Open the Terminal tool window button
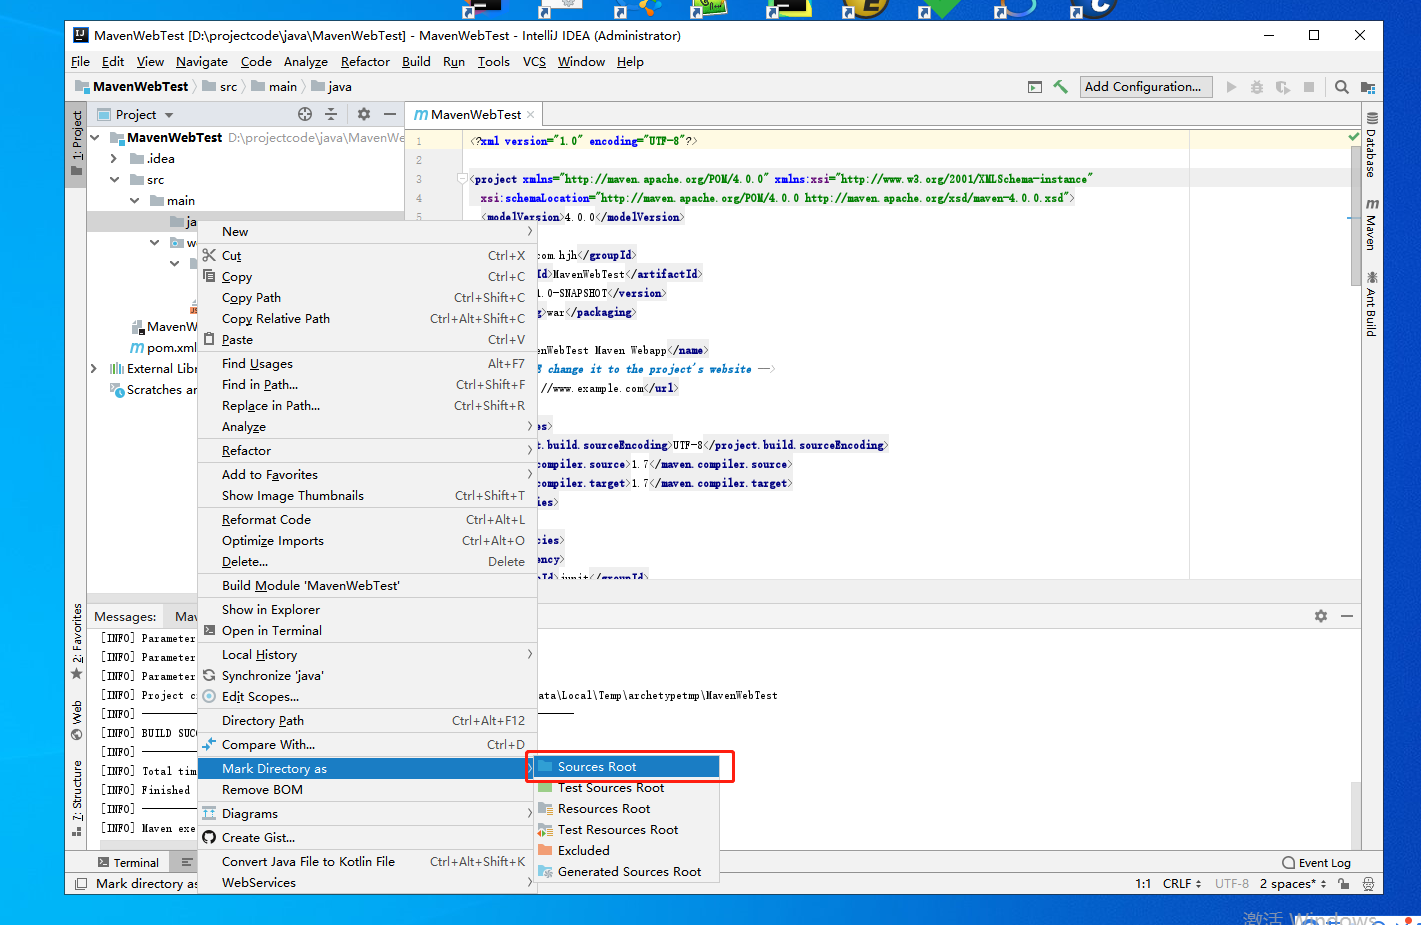Viewport: 1421px width, 925px height. [128, 863]
